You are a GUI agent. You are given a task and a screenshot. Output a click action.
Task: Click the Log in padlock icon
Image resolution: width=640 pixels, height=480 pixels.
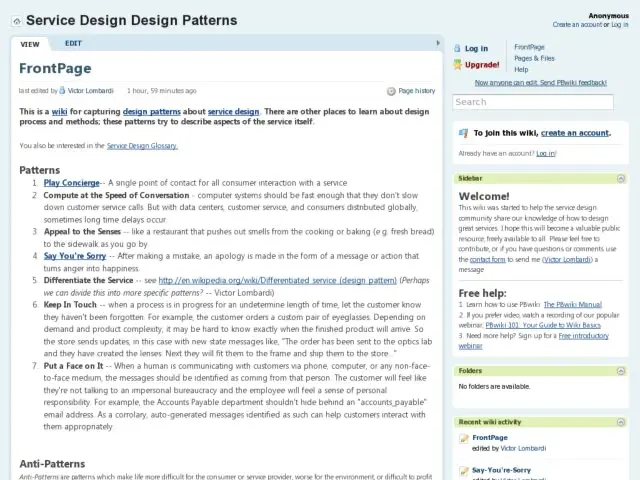(x=459, y=48)
